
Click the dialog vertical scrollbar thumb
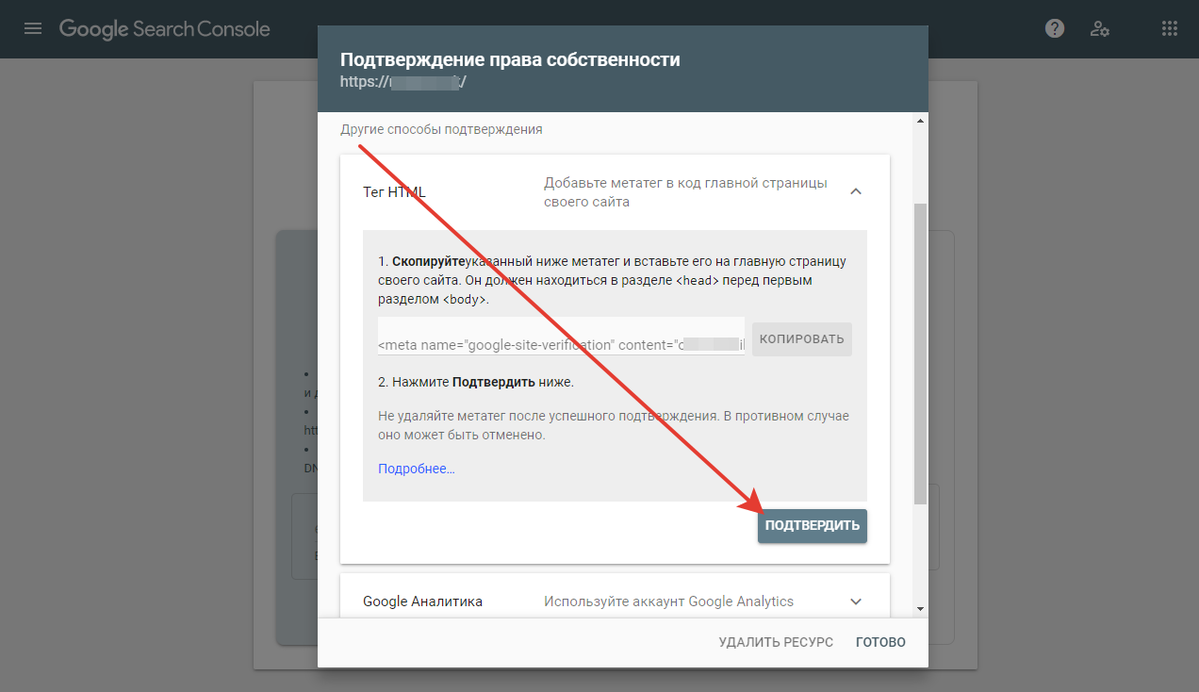point(920,353)
